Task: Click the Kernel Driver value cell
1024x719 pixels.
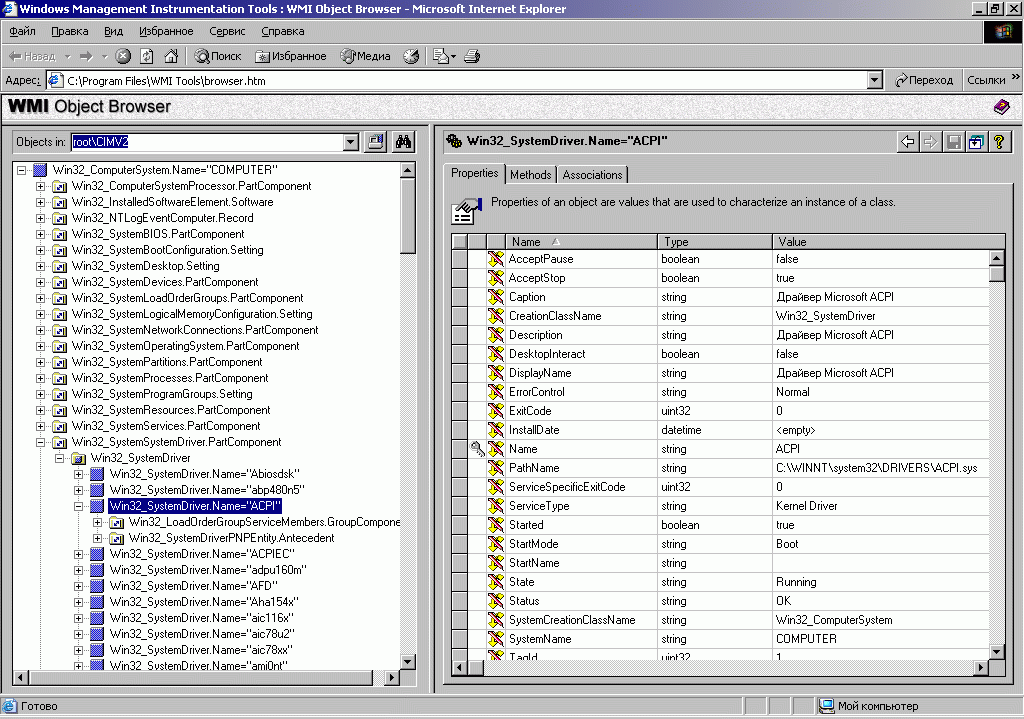Action: pos(880,505)
